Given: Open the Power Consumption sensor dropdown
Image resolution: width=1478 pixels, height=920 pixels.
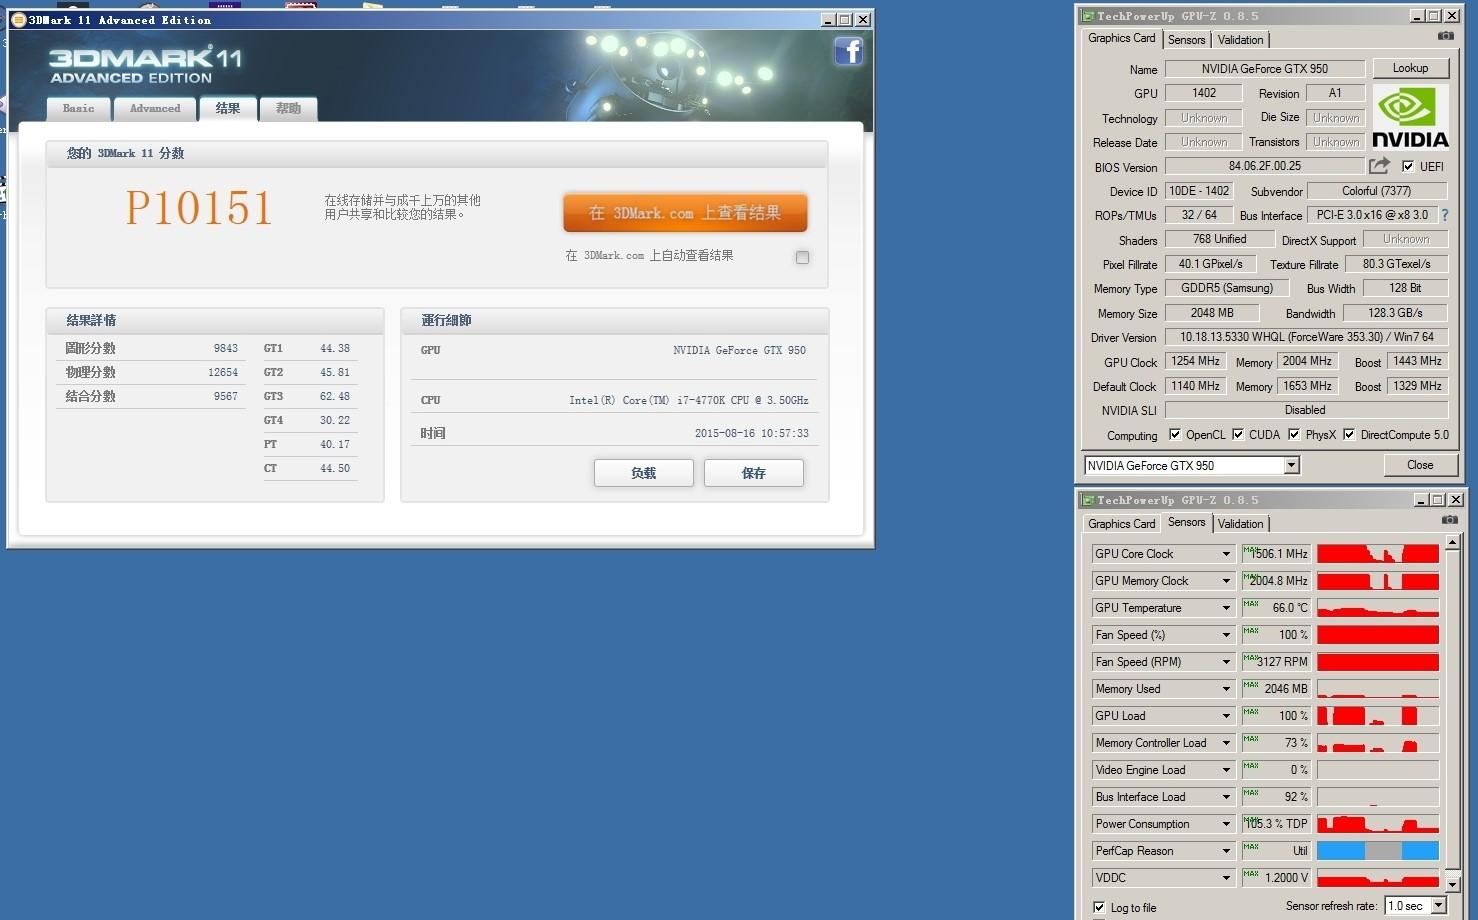Looking at the screenshot, I should tap(1226, 824).
